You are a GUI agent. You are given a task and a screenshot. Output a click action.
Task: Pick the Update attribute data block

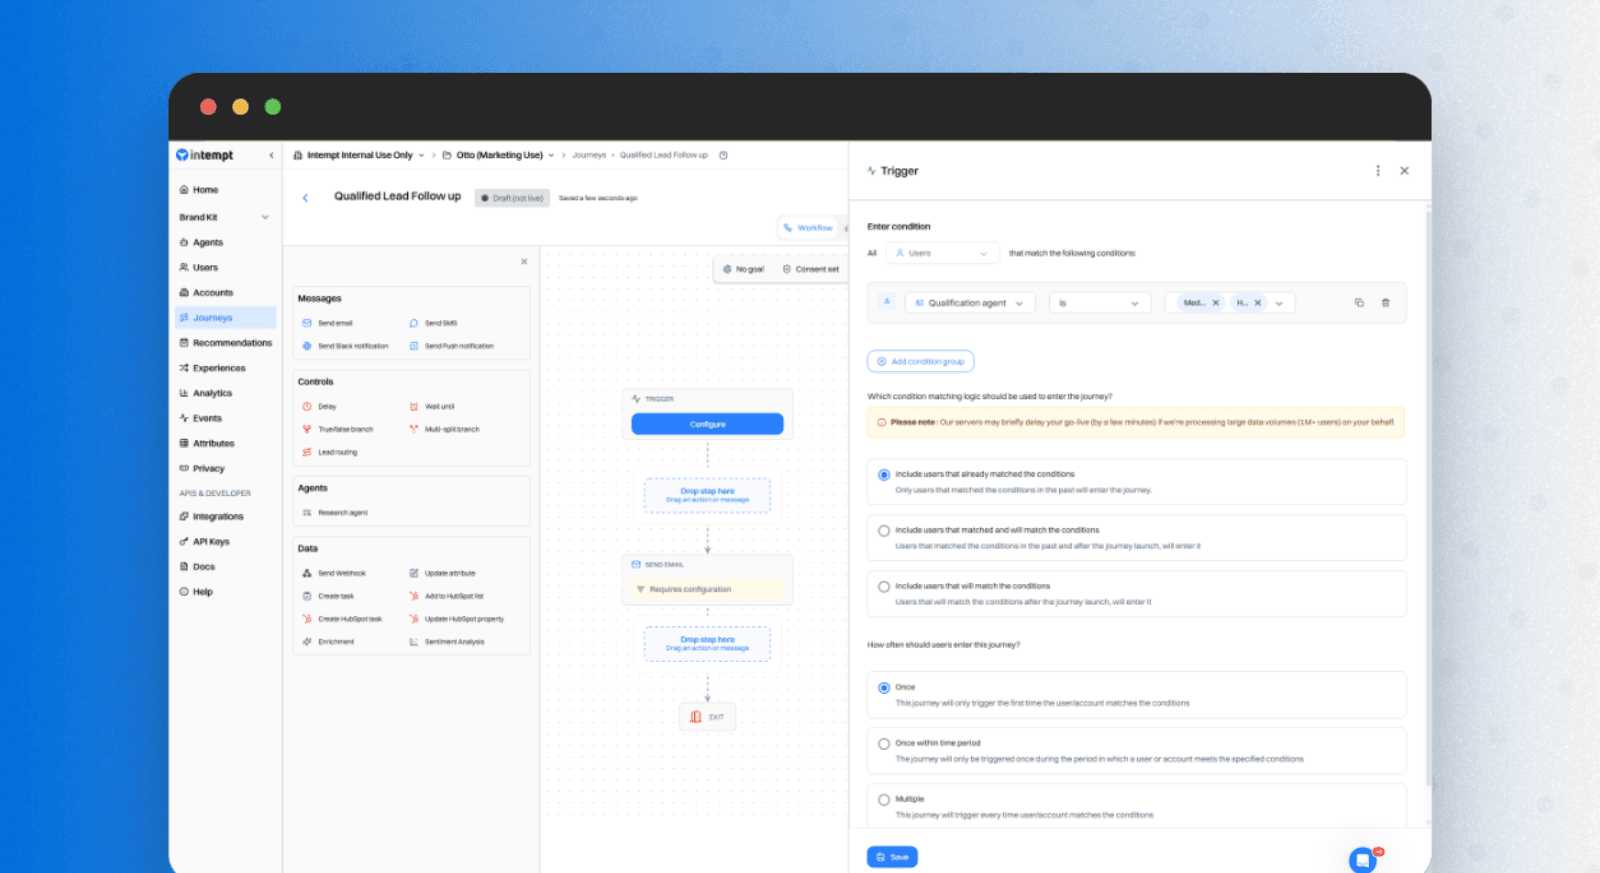[443, 573]
